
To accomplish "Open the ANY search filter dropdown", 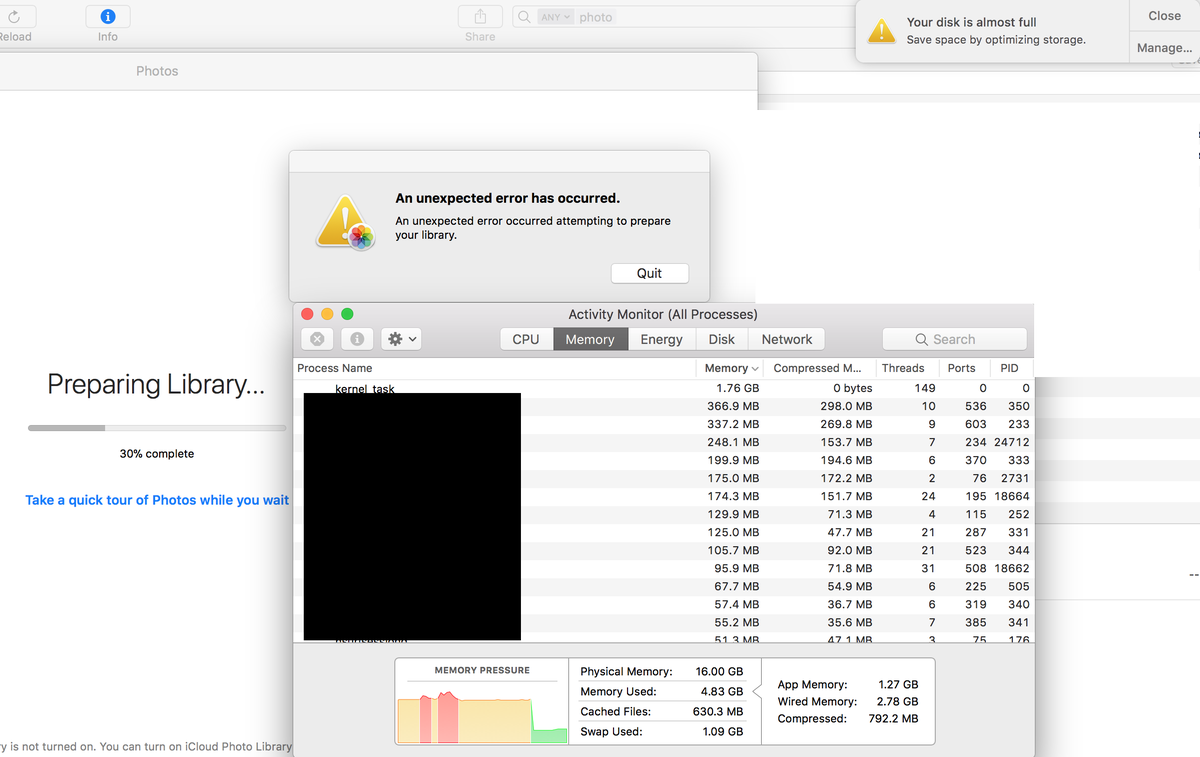I will pyautogui.click(x=556, y=17).
